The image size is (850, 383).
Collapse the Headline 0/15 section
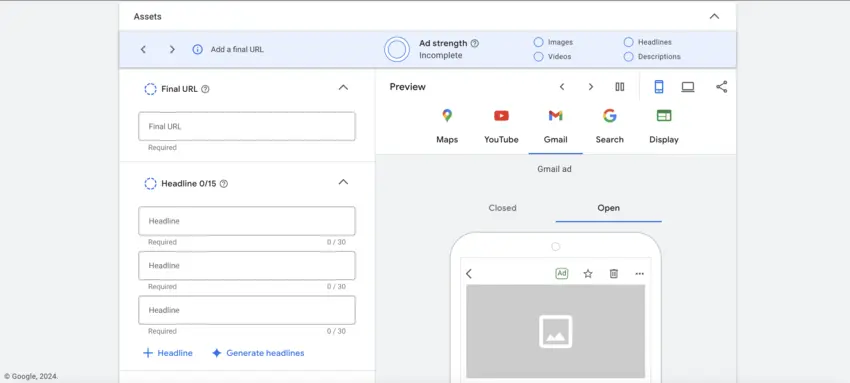tap(343, 182)
